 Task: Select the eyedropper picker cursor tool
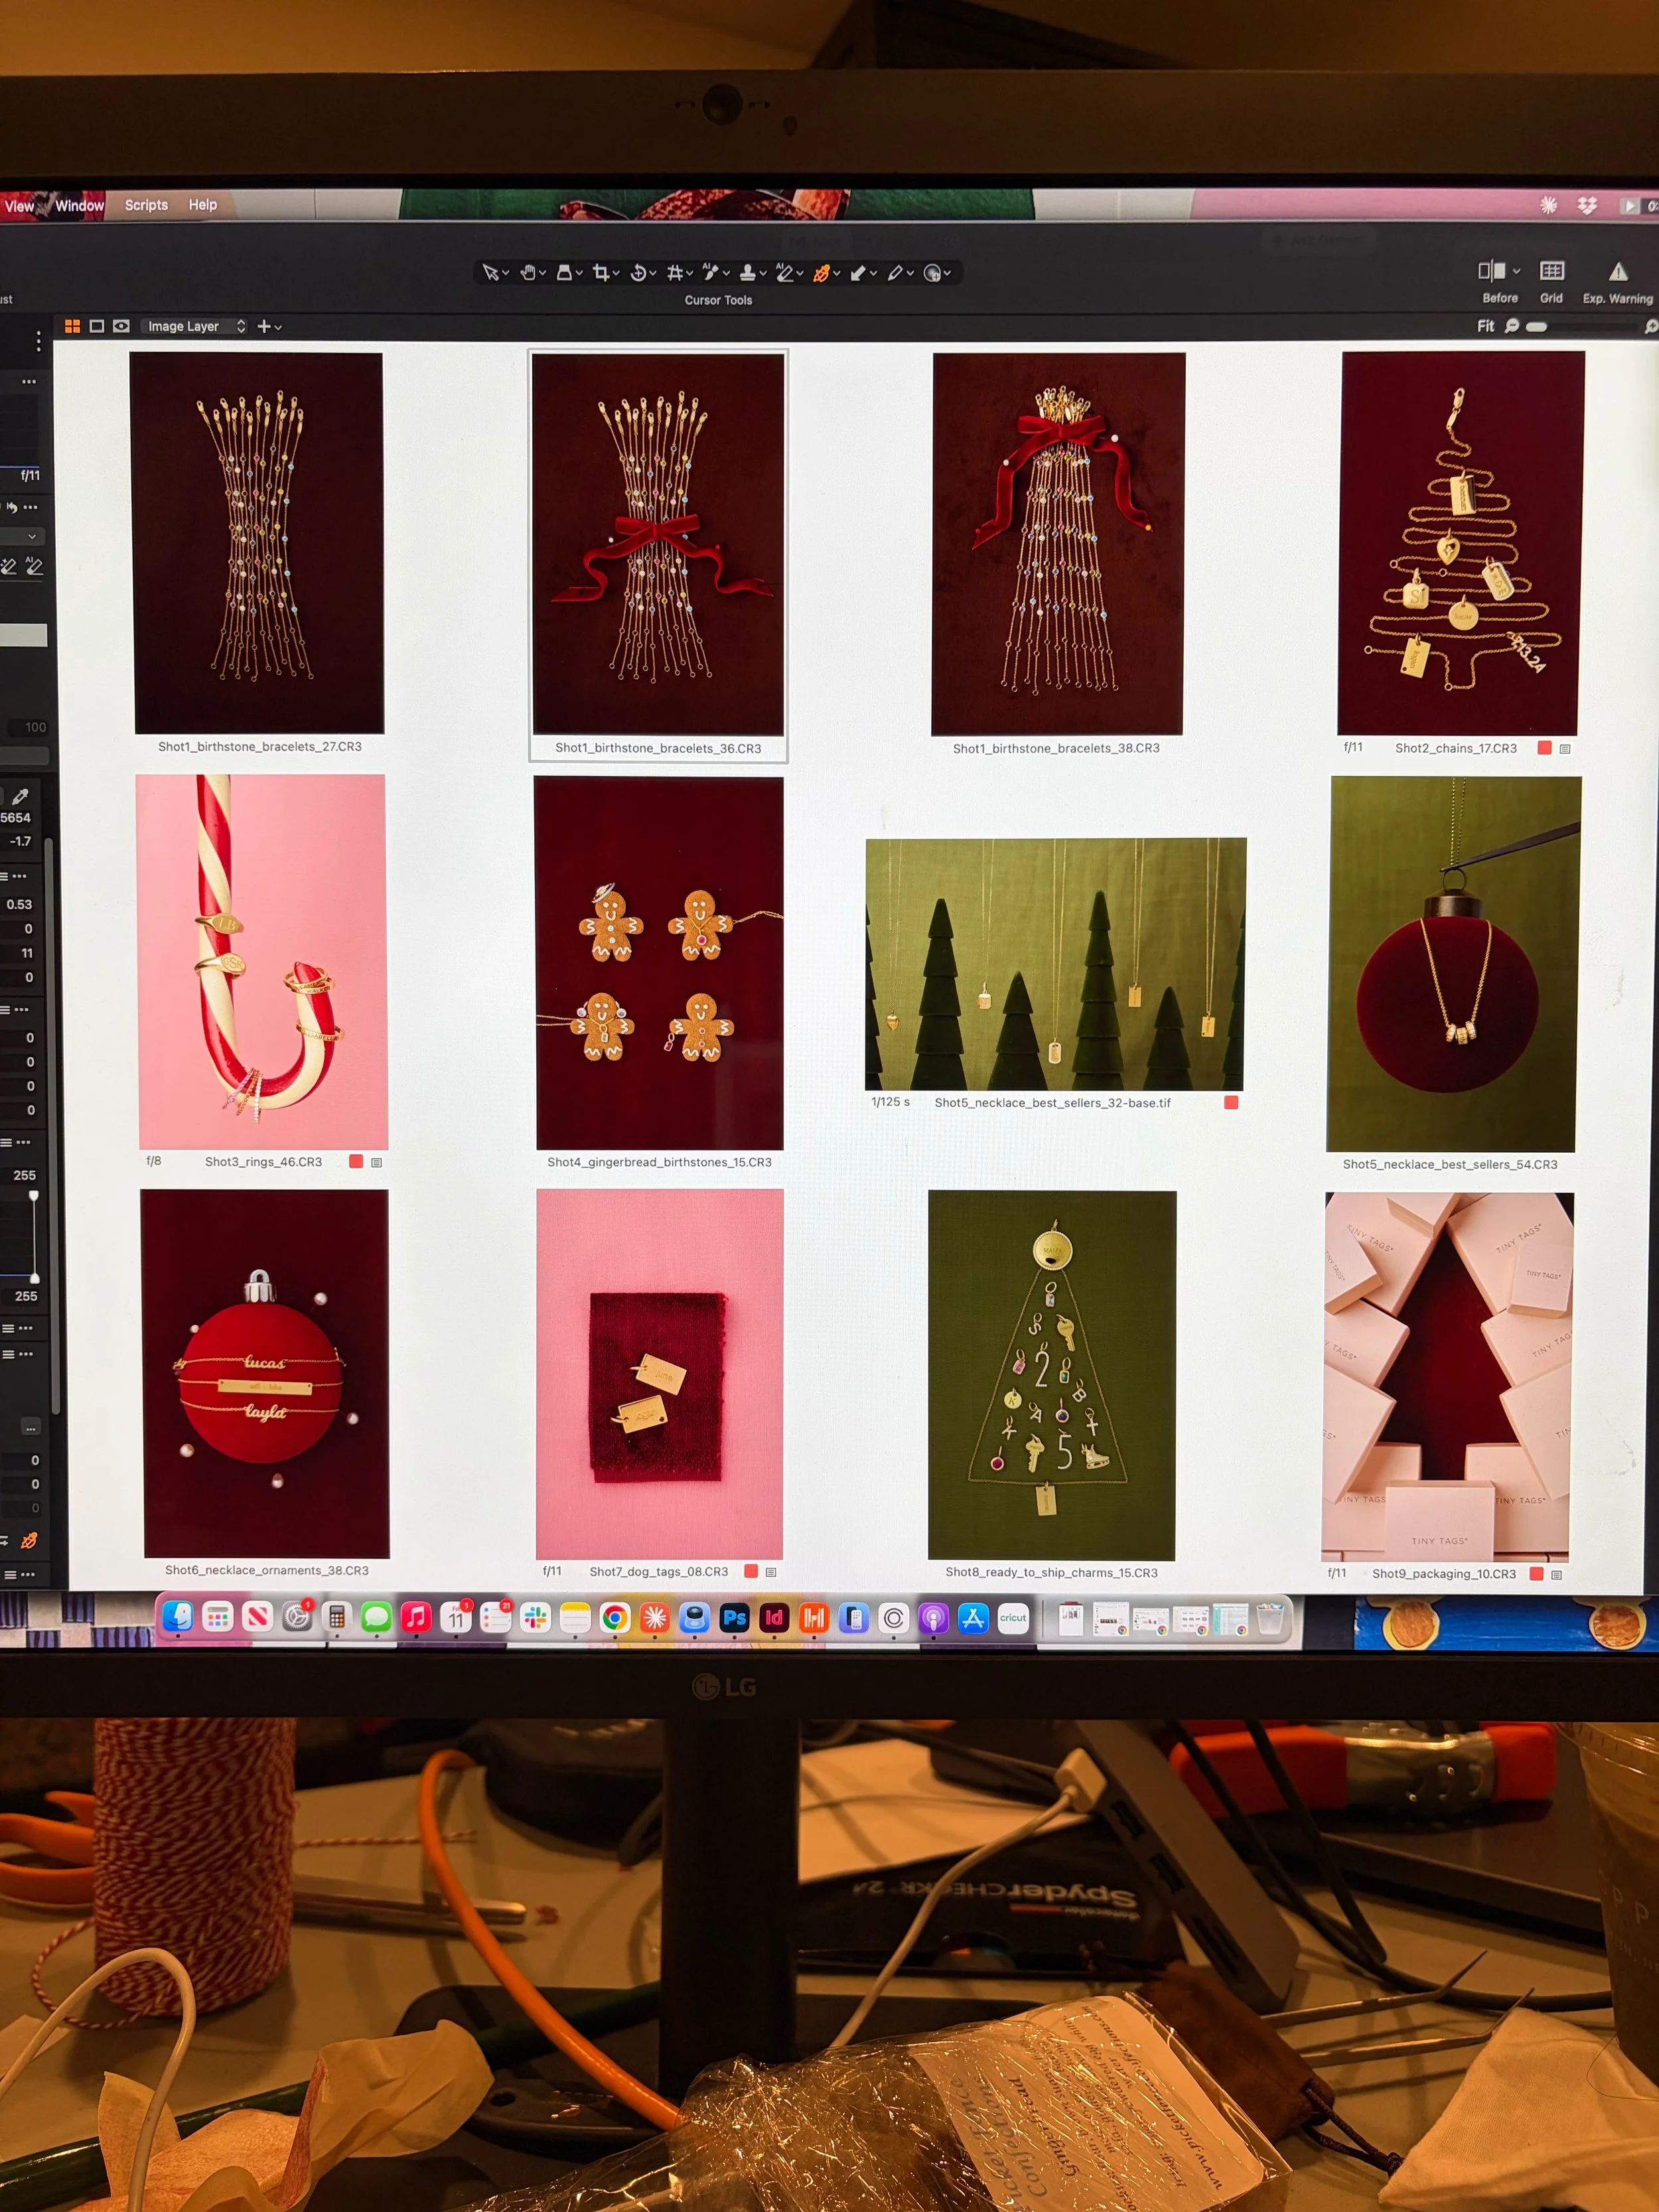pos(895,273)
